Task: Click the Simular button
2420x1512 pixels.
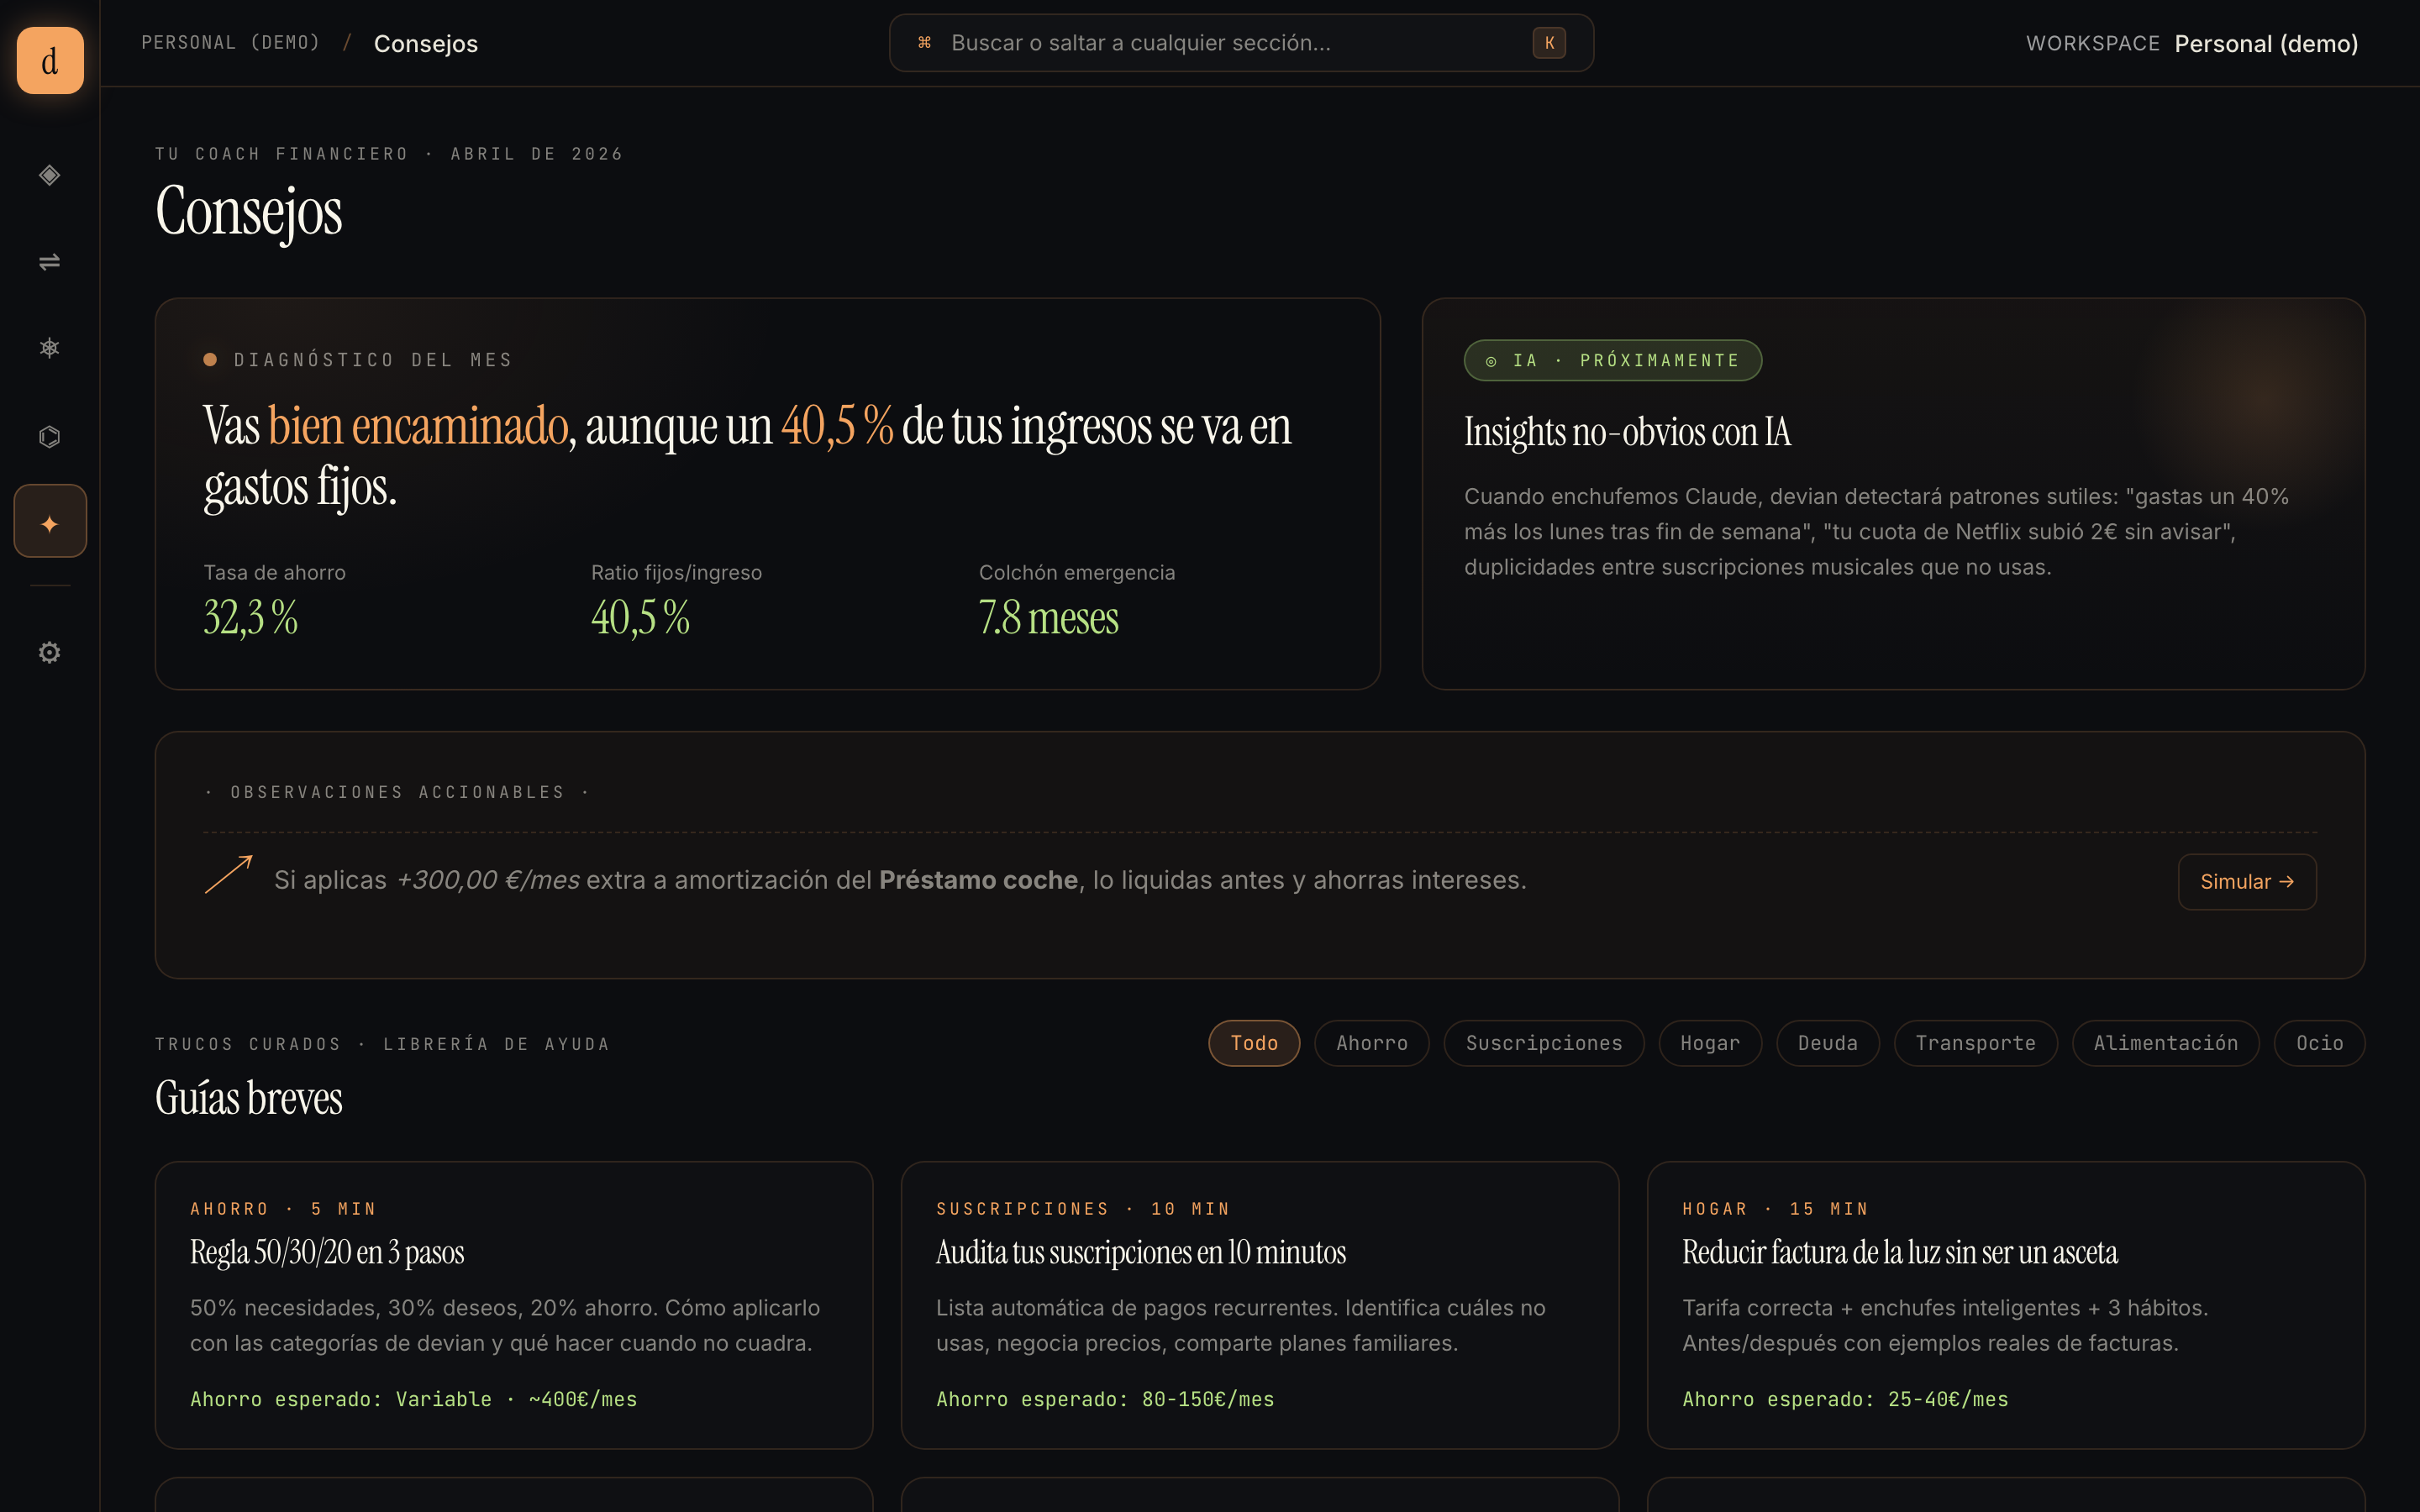Action: [x=2246, y=882]
